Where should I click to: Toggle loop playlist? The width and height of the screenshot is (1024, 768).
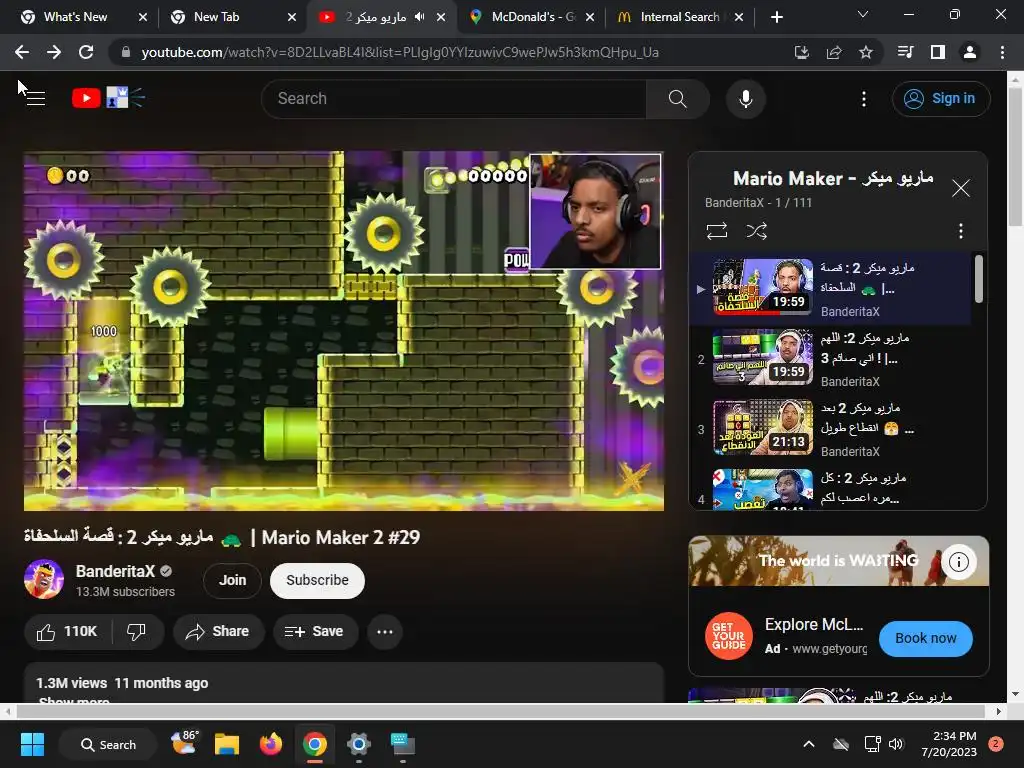[x=716, y=231]
